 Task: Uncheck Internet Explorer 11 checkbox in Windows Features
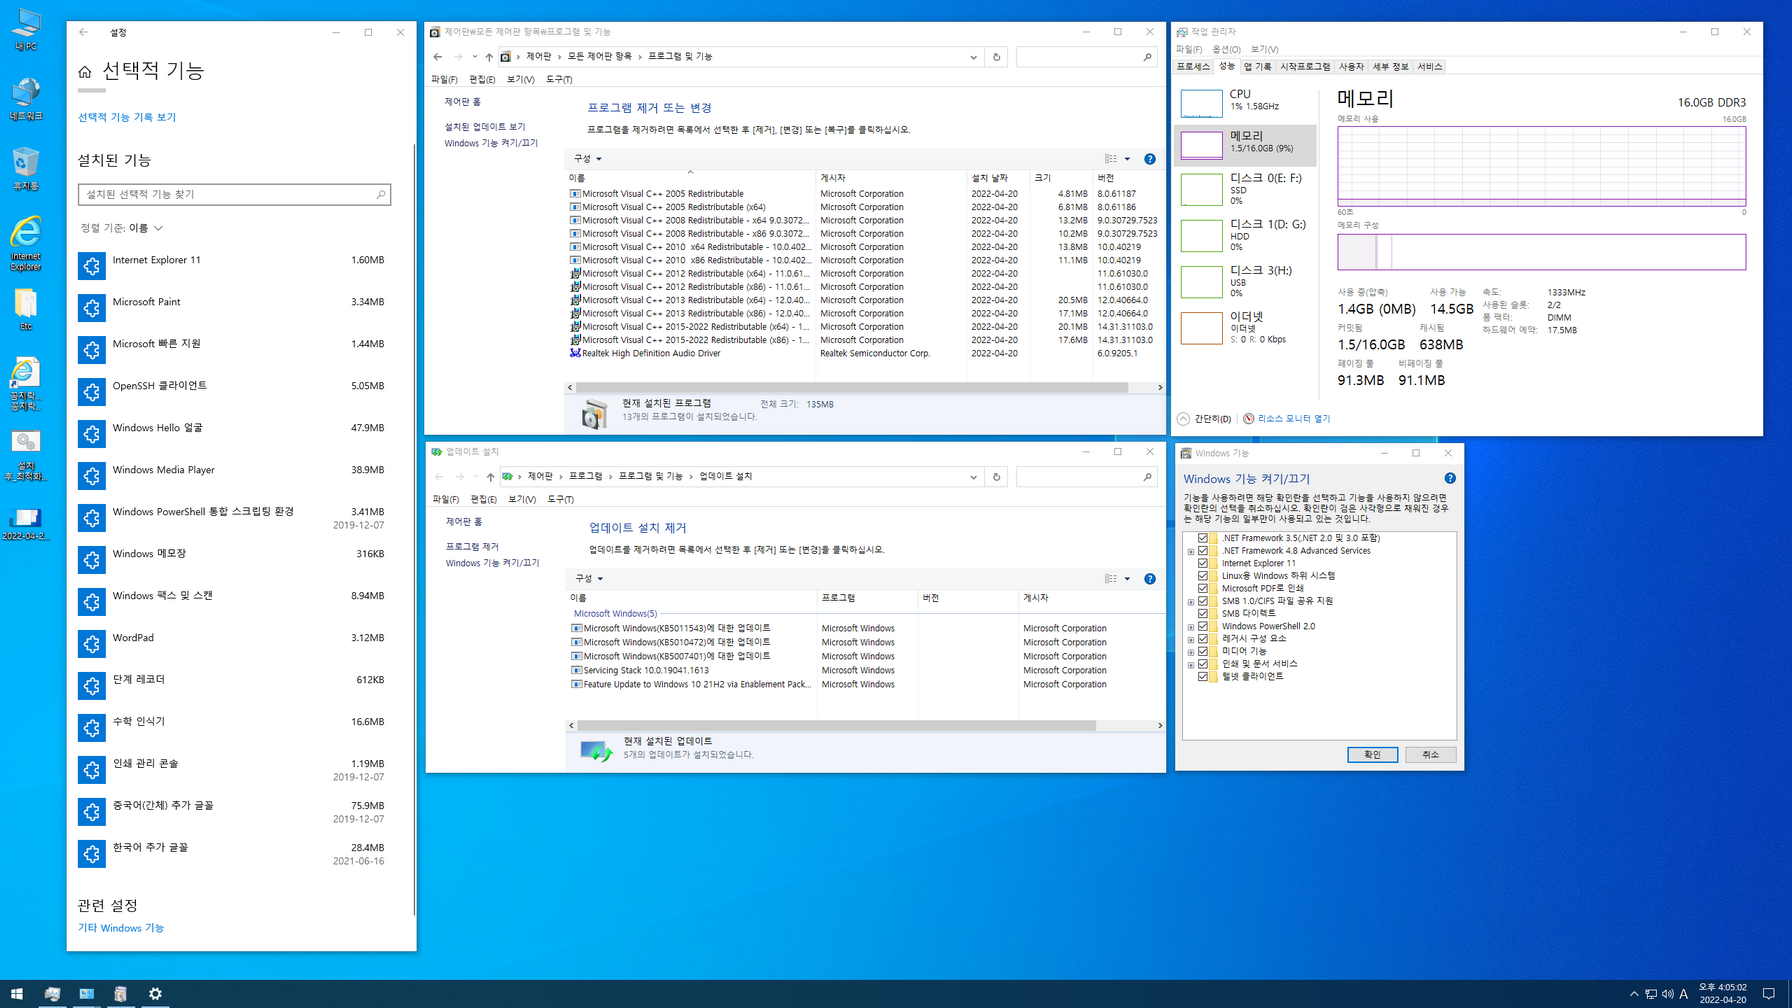click(x=1203, y=563)
